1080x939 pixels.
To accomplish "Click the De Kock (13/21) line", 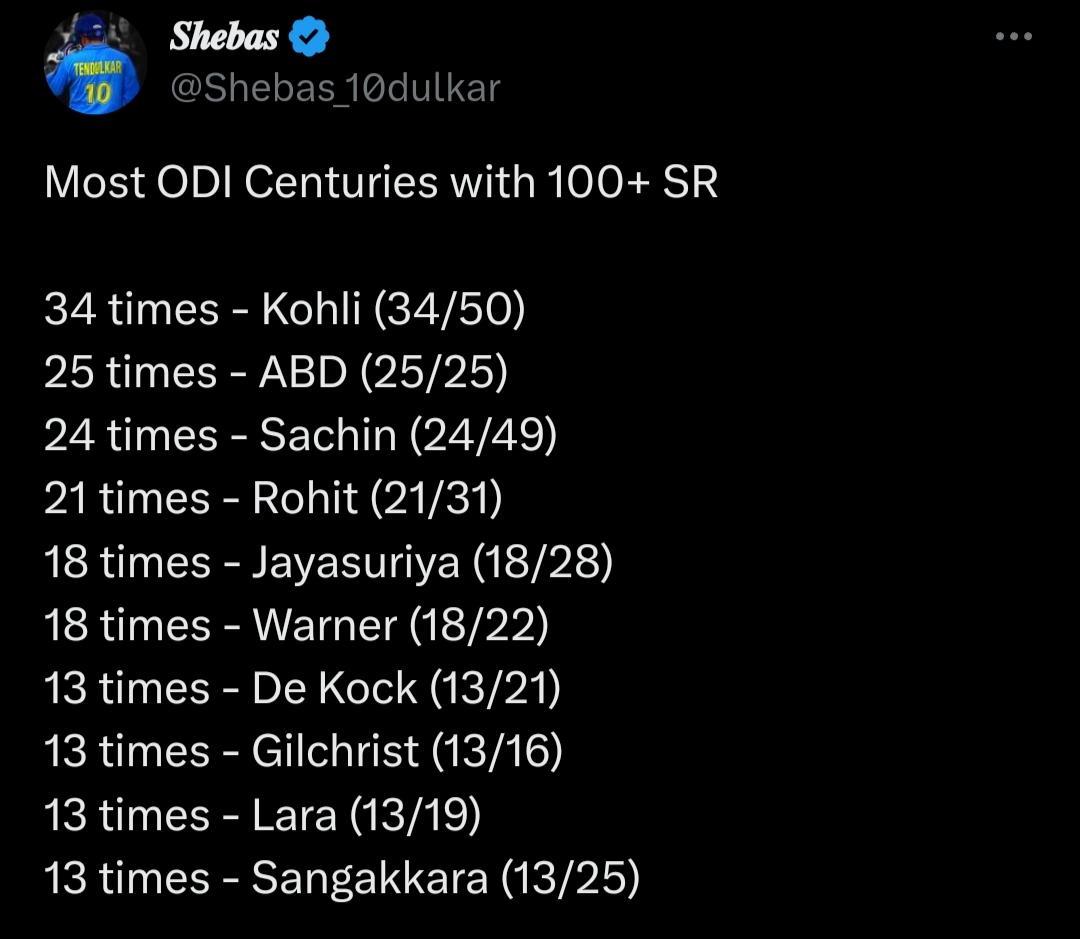I will click(302, 688).
